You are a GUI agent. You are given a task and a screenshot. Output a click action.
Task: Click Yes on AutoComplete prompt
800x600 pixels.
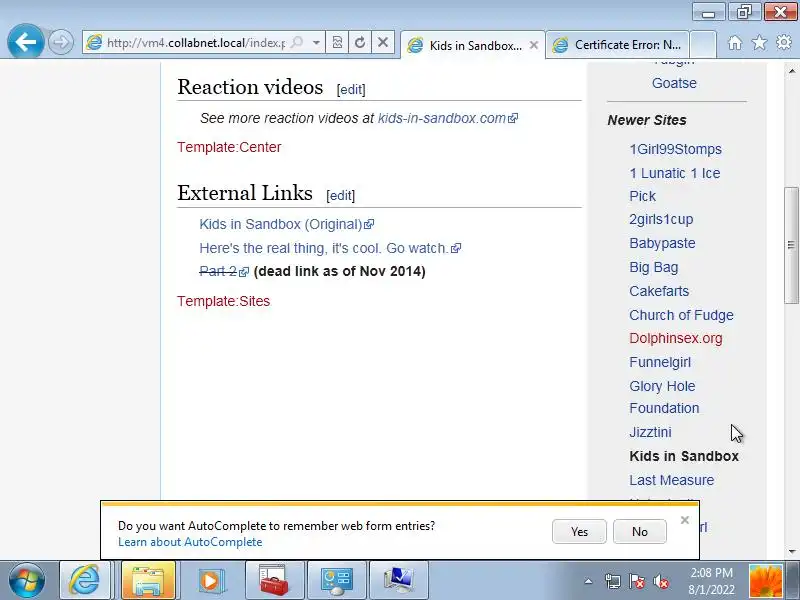tap(579, 532)
